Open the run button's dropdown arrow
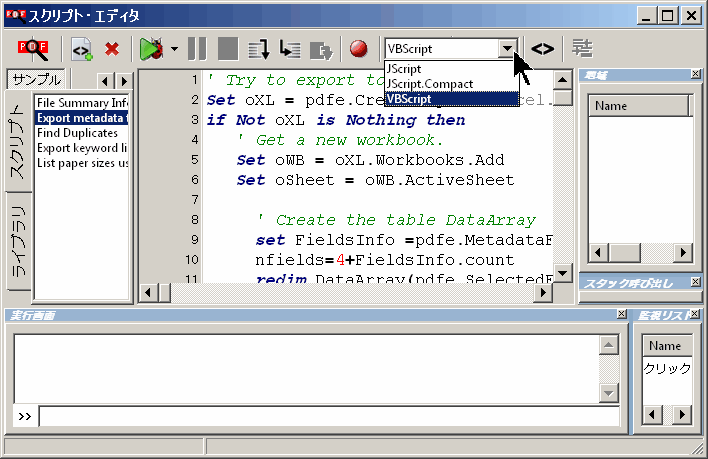Screen dimensions: 708x459 (174, 48)
